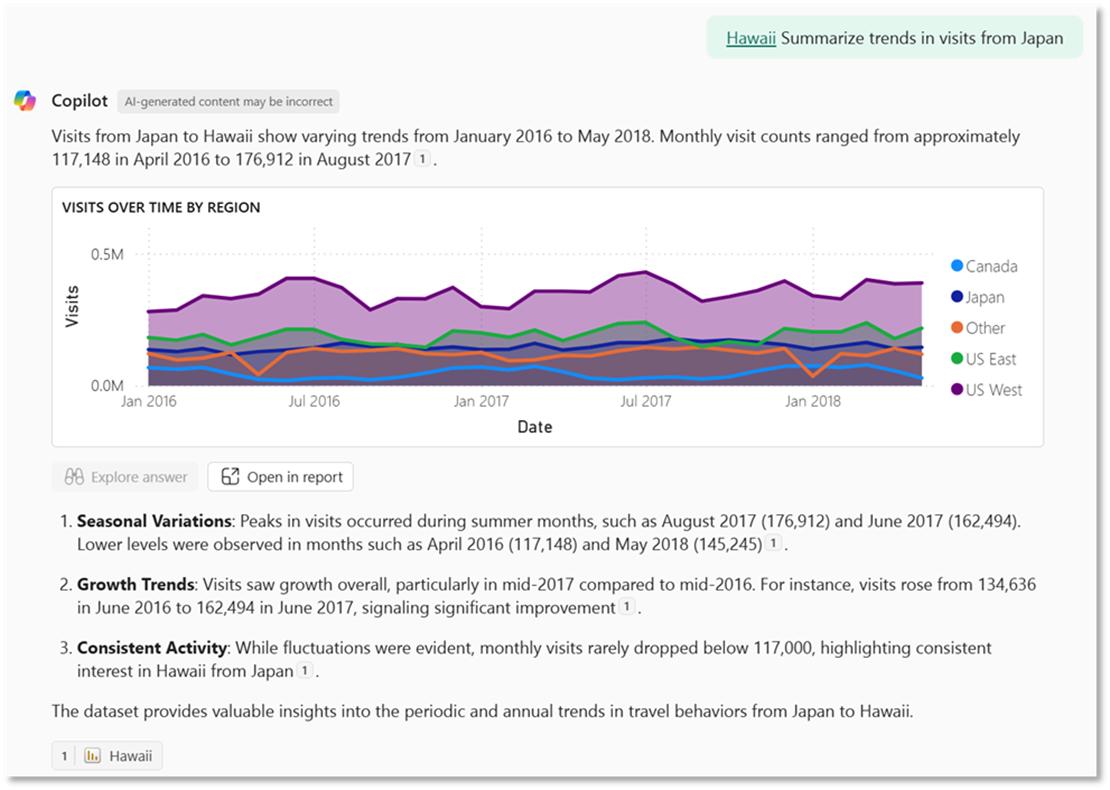The height and width of the screenshot is (790, 1110).
Task: Open the Hawaii link in the prompt
Action: (750, 38)
